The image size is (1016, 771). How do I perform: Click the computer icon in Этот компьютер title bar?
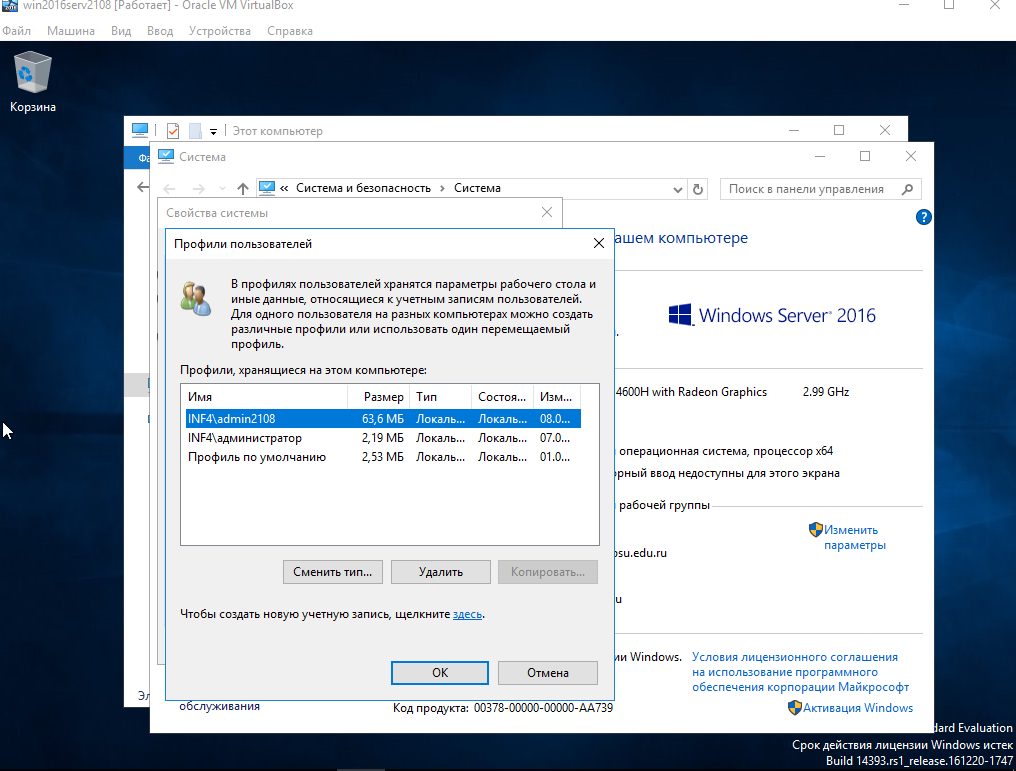[x=140, y=130]
